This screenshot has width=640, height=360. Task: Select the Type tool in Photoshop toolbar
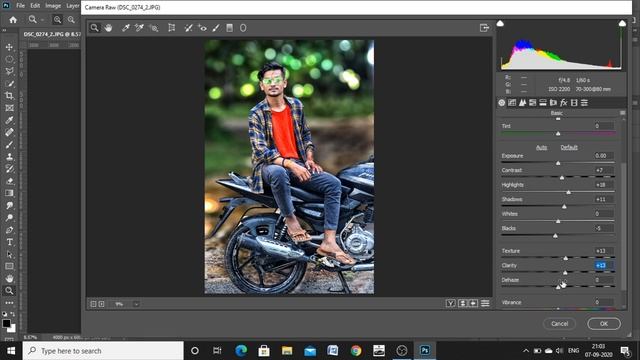9,242
